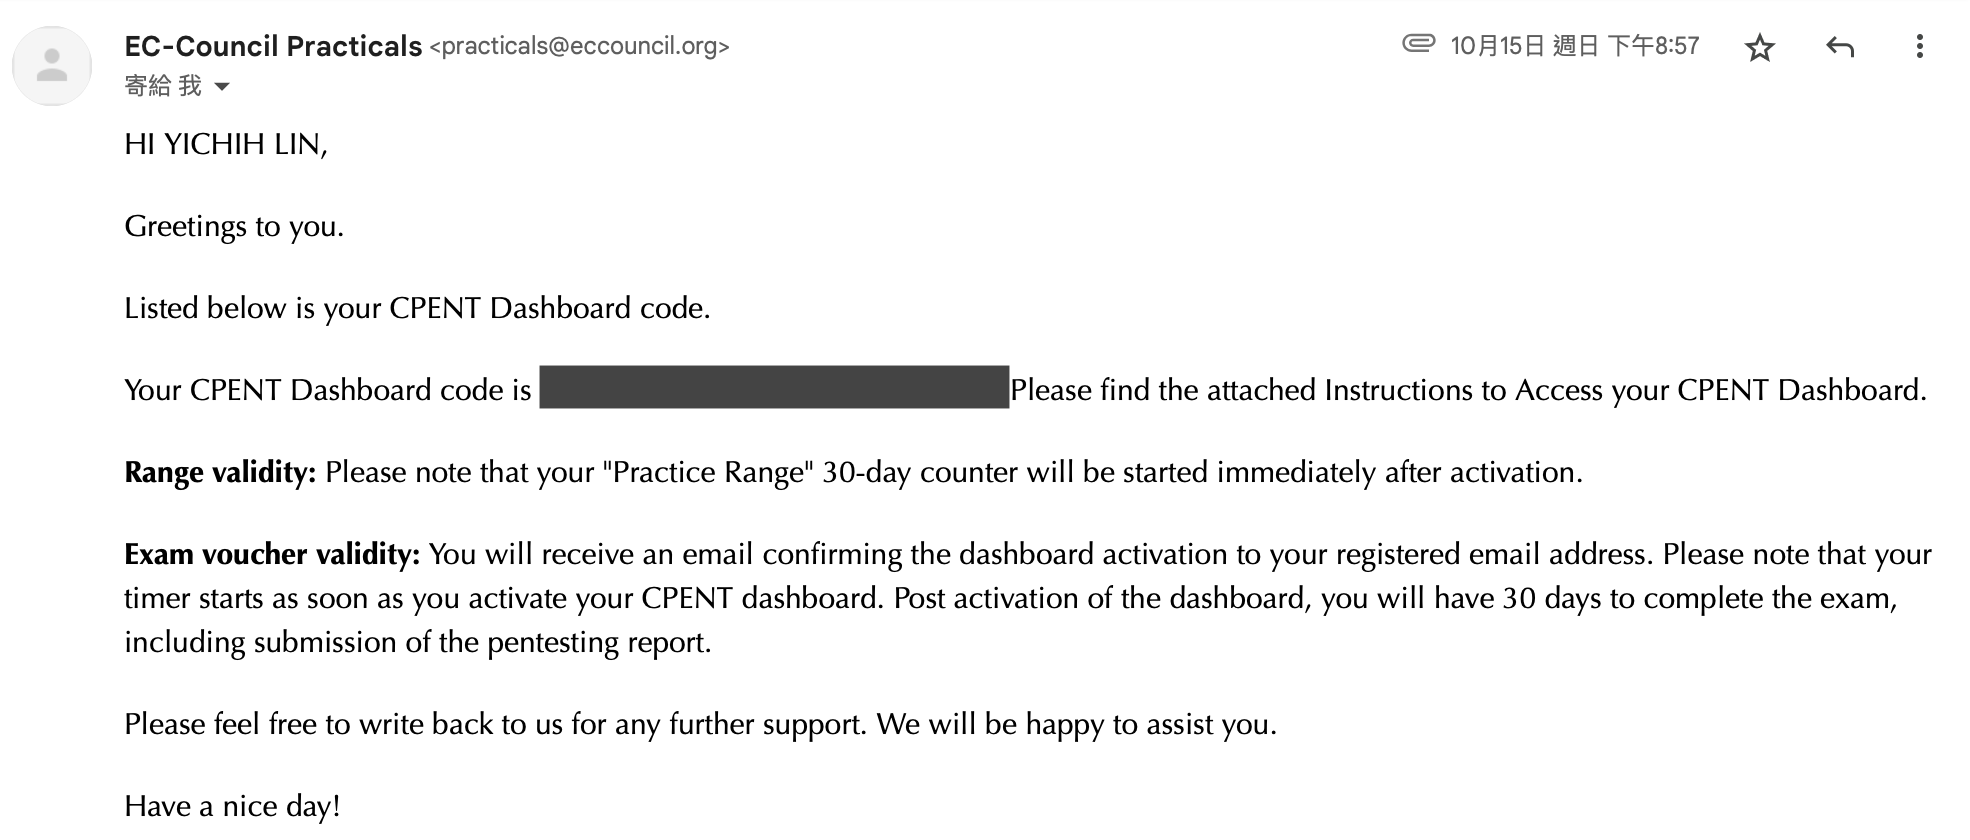This screenshot has height=840, width=1970.
Task: Star this EC-Council email
Action: coord(1759,47)
